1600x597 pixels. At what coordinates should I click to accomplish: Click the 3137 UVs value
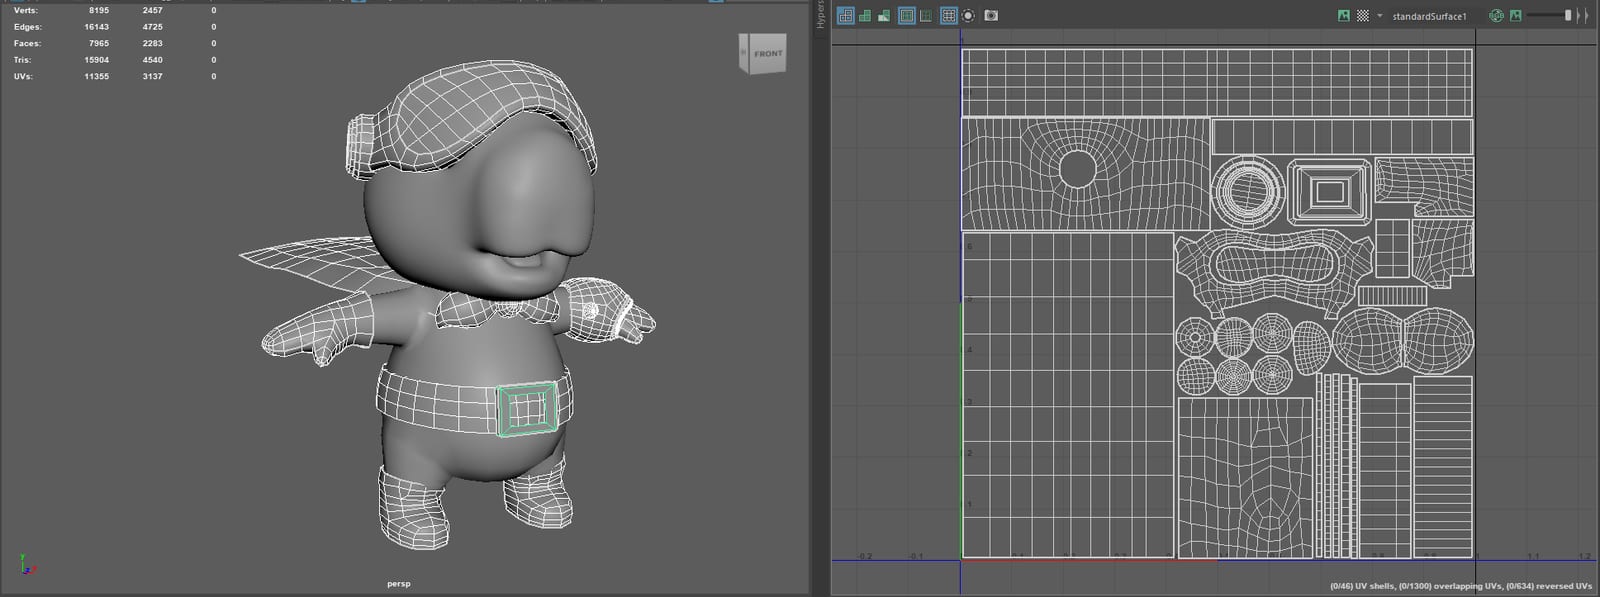click(x=152, y=76)
